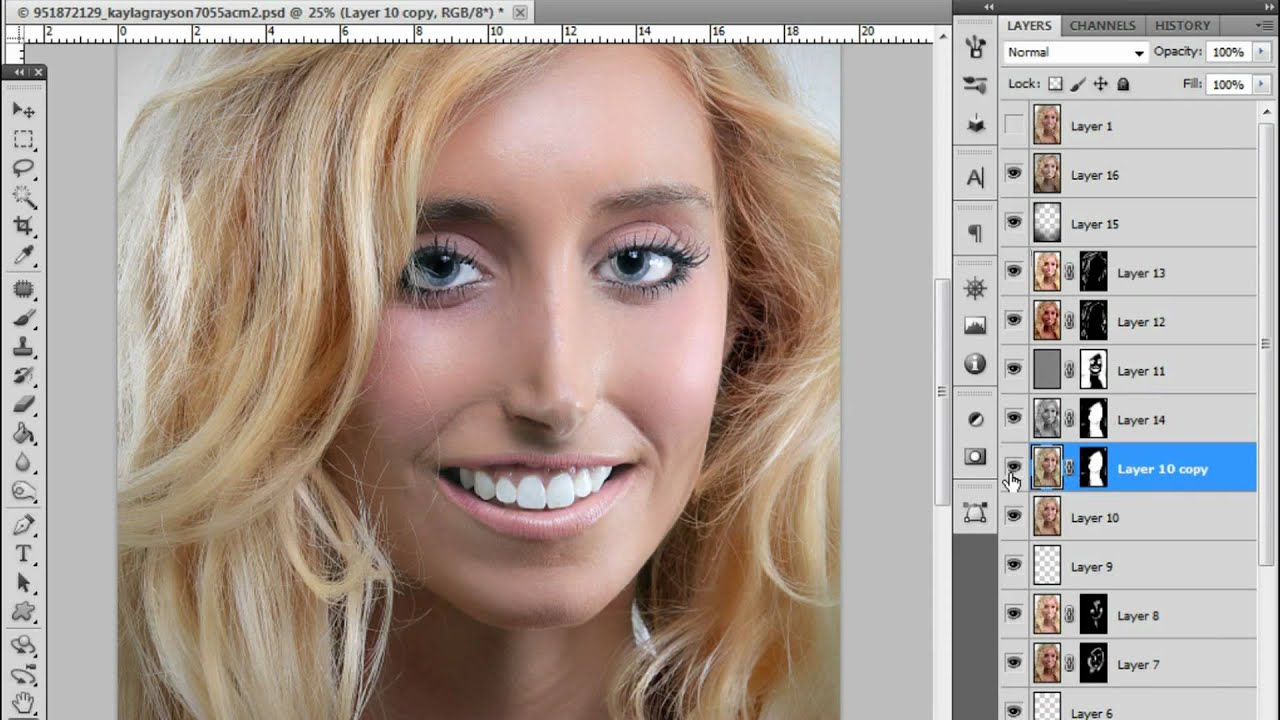Hide Layer 16 using its eye icon
This screenshot has width=1280, height=720.
[x=1014, y=174]
